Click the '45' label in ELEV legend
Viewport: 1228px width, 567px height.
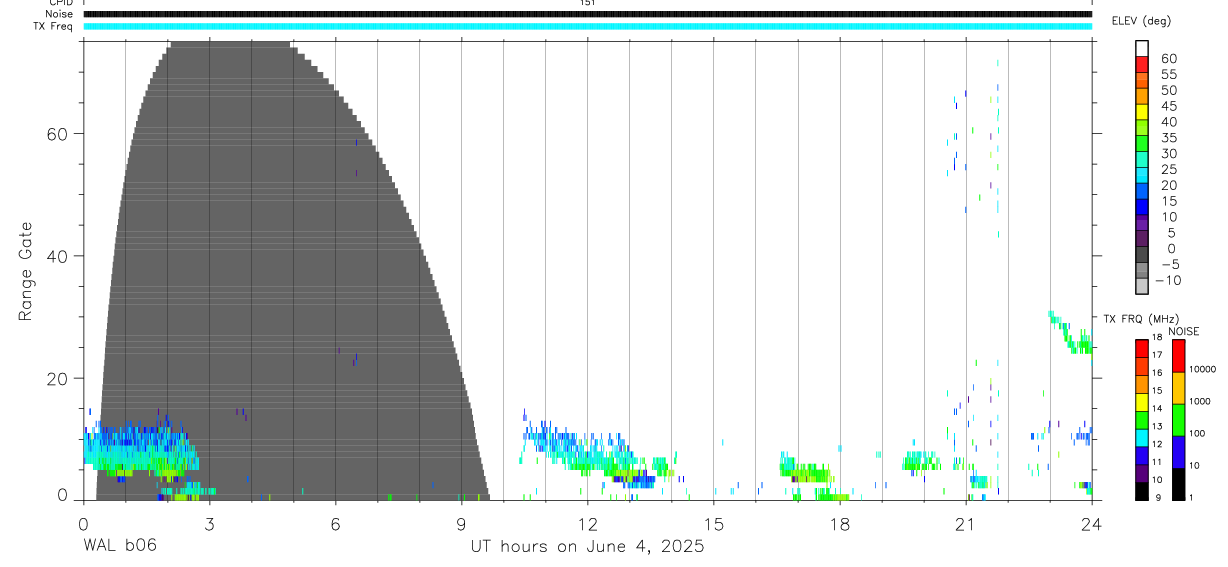coord(1168,106)
